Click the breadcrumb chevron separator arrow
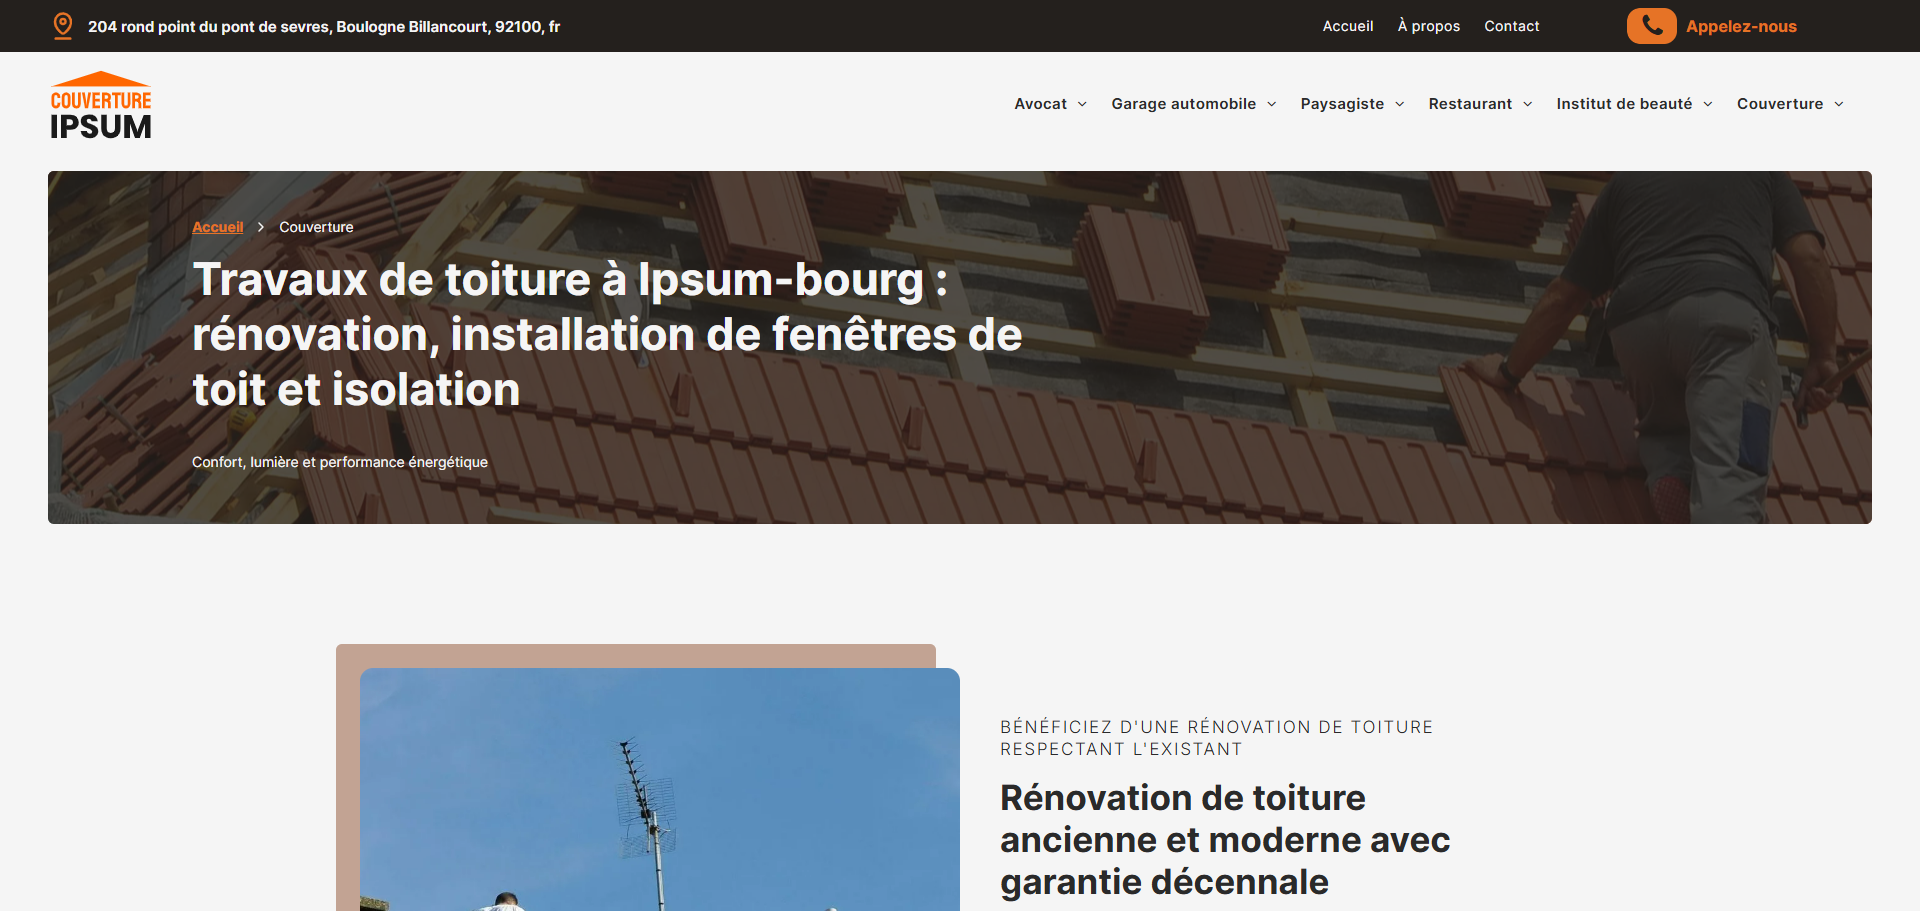 (x=261, y=227)
